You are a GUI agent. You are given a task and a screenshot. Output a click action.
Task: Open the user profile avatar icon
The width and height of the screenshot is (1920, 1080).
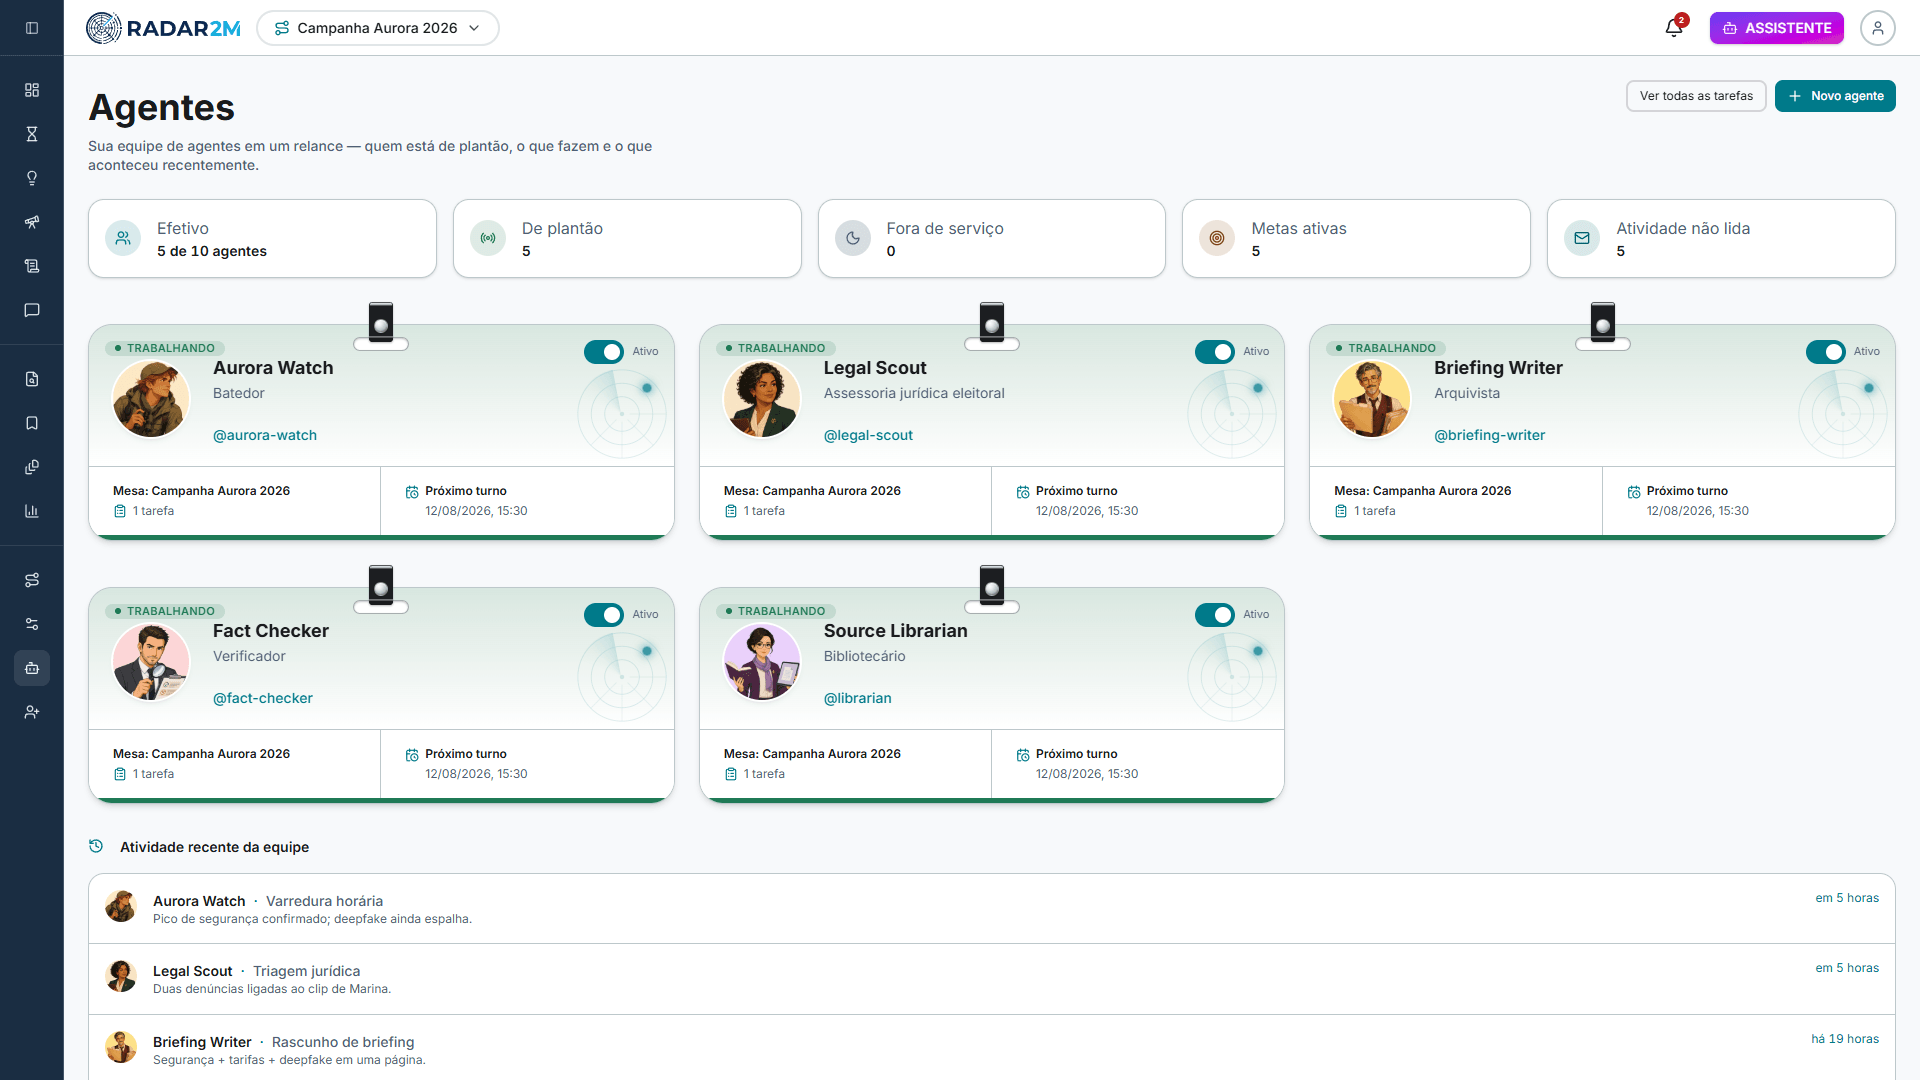(1878, 28)
